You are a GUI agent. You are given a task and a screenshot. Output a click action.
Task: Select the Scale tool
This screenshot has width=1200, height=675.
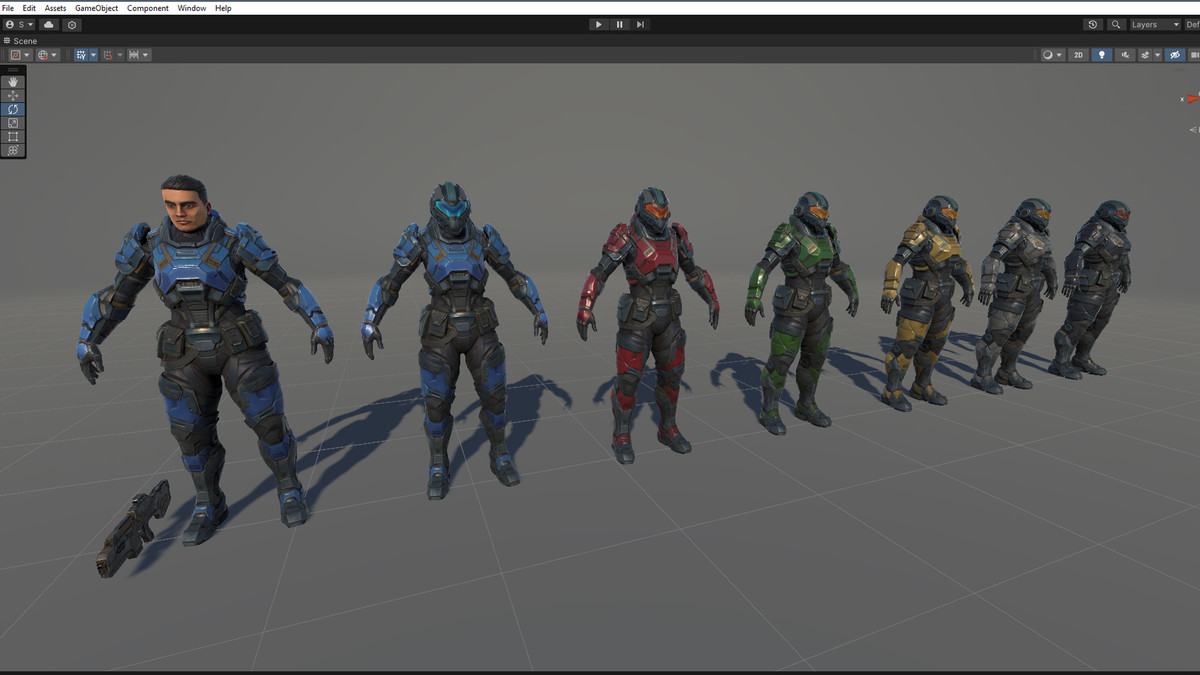[x=13, y=123]
